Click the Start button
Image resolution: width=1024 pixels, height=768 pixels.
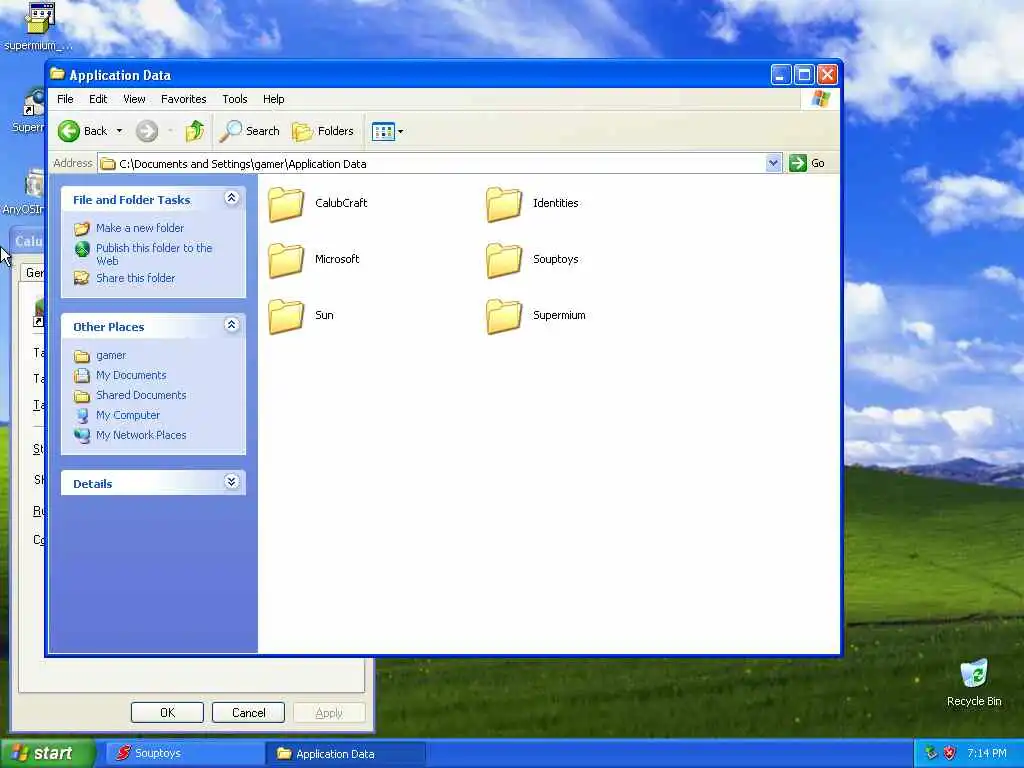[x=47, y=753]
